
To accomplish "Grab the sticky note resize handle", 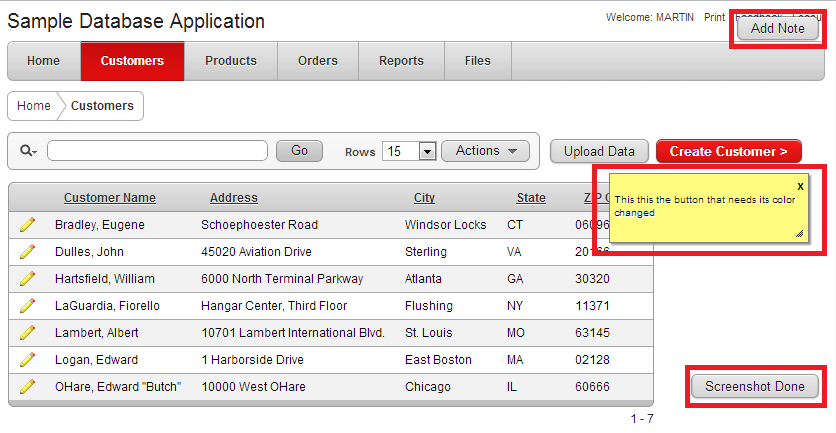I will pyautogui.click(x=799, y=234).
